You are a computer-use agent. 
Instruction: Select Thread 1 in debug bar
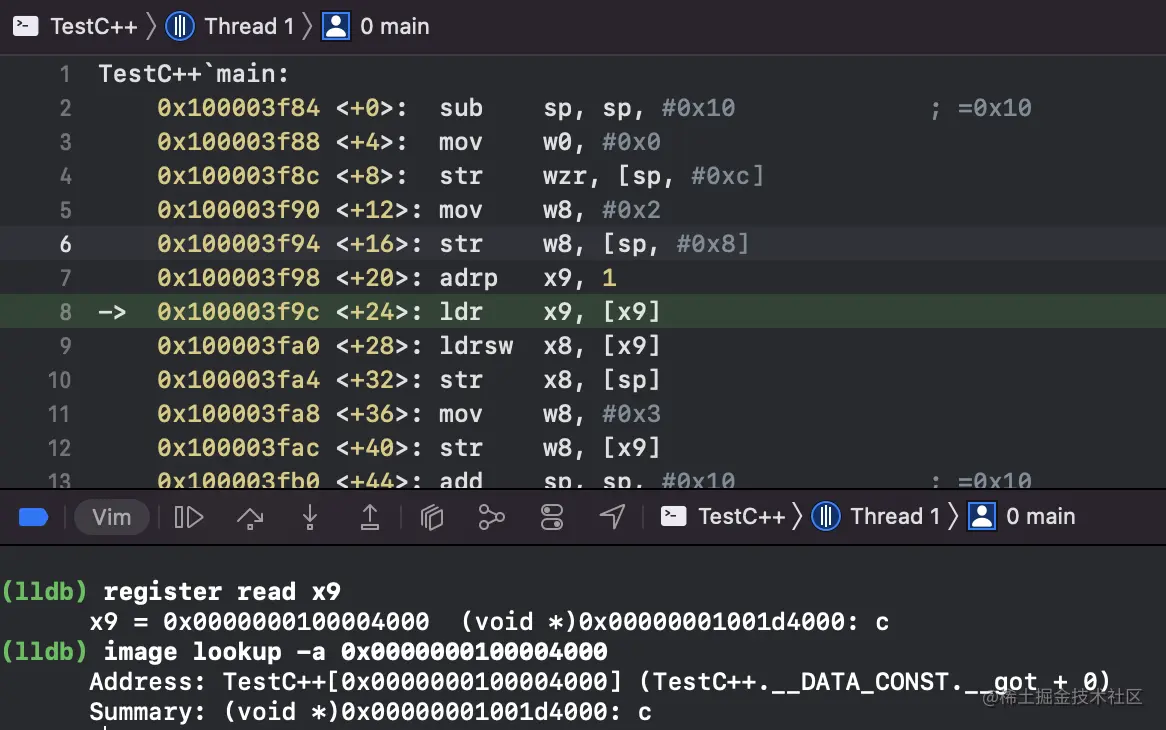click(895, 516)
